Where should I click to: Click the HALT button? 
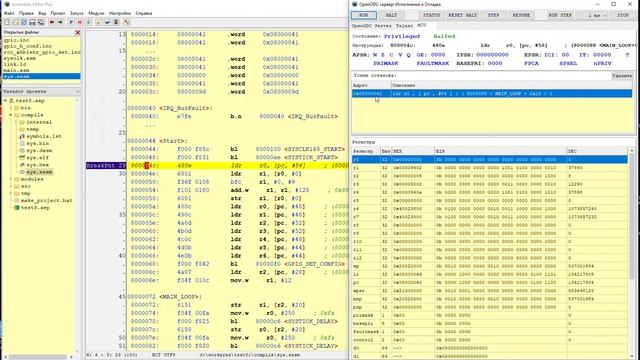(391, 15)
